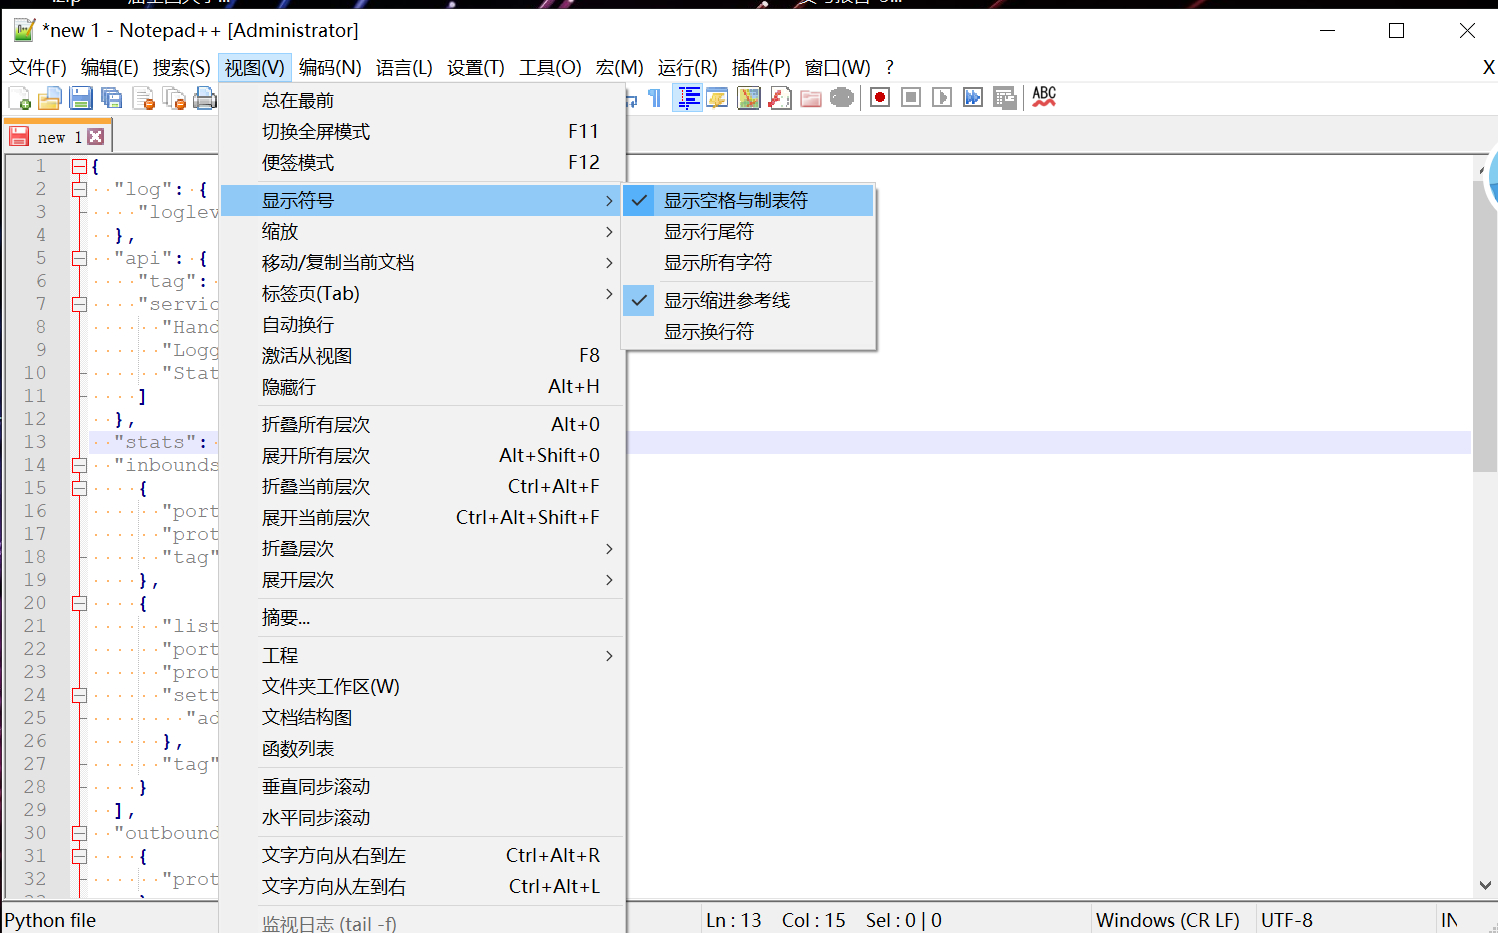Open the 文件(F) menu
The width and height of the screenshot is (1498, 933).
tap(38, 67)
